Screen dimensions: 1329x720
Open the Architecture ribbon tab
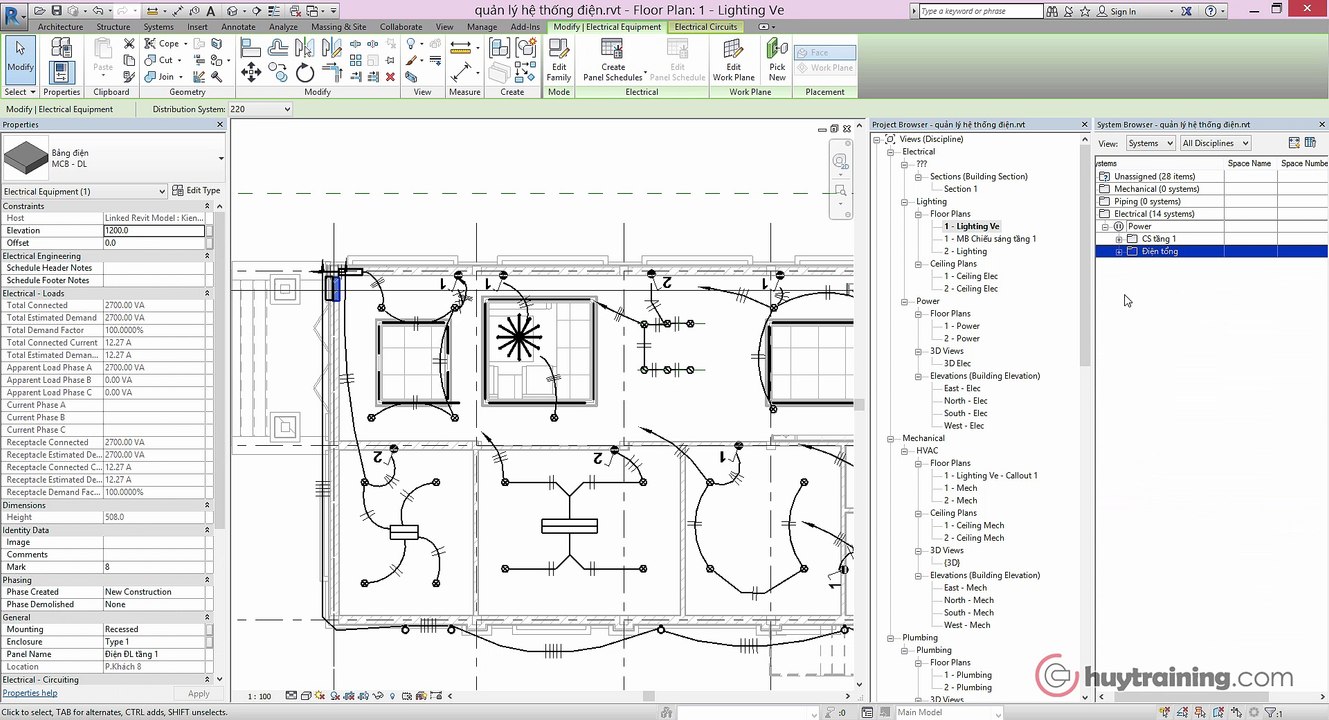[60, 27]
